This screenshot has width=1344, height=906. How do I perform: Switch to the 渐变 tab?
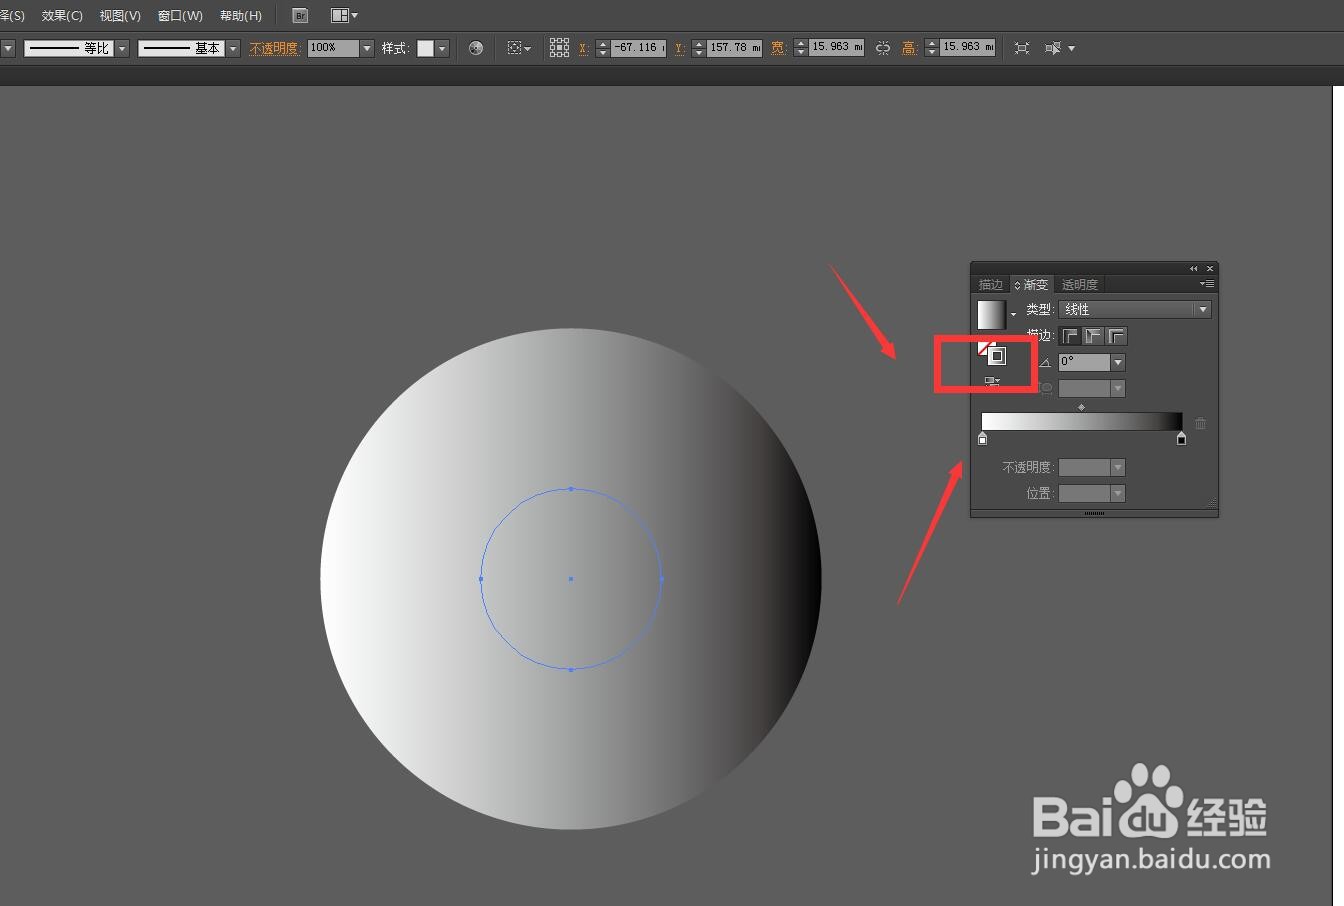coord(1031,285)
